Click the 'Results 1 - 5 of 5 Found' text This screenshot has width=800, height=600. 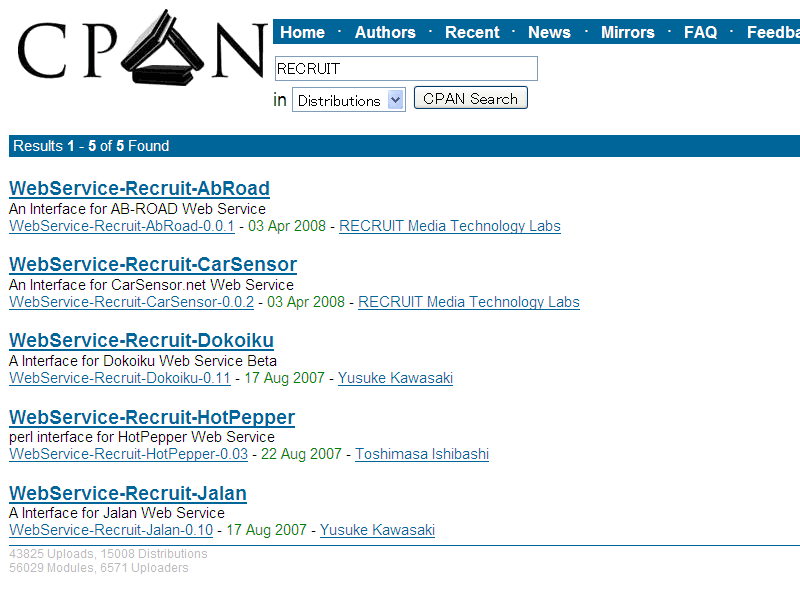click(x=91, y=146)
